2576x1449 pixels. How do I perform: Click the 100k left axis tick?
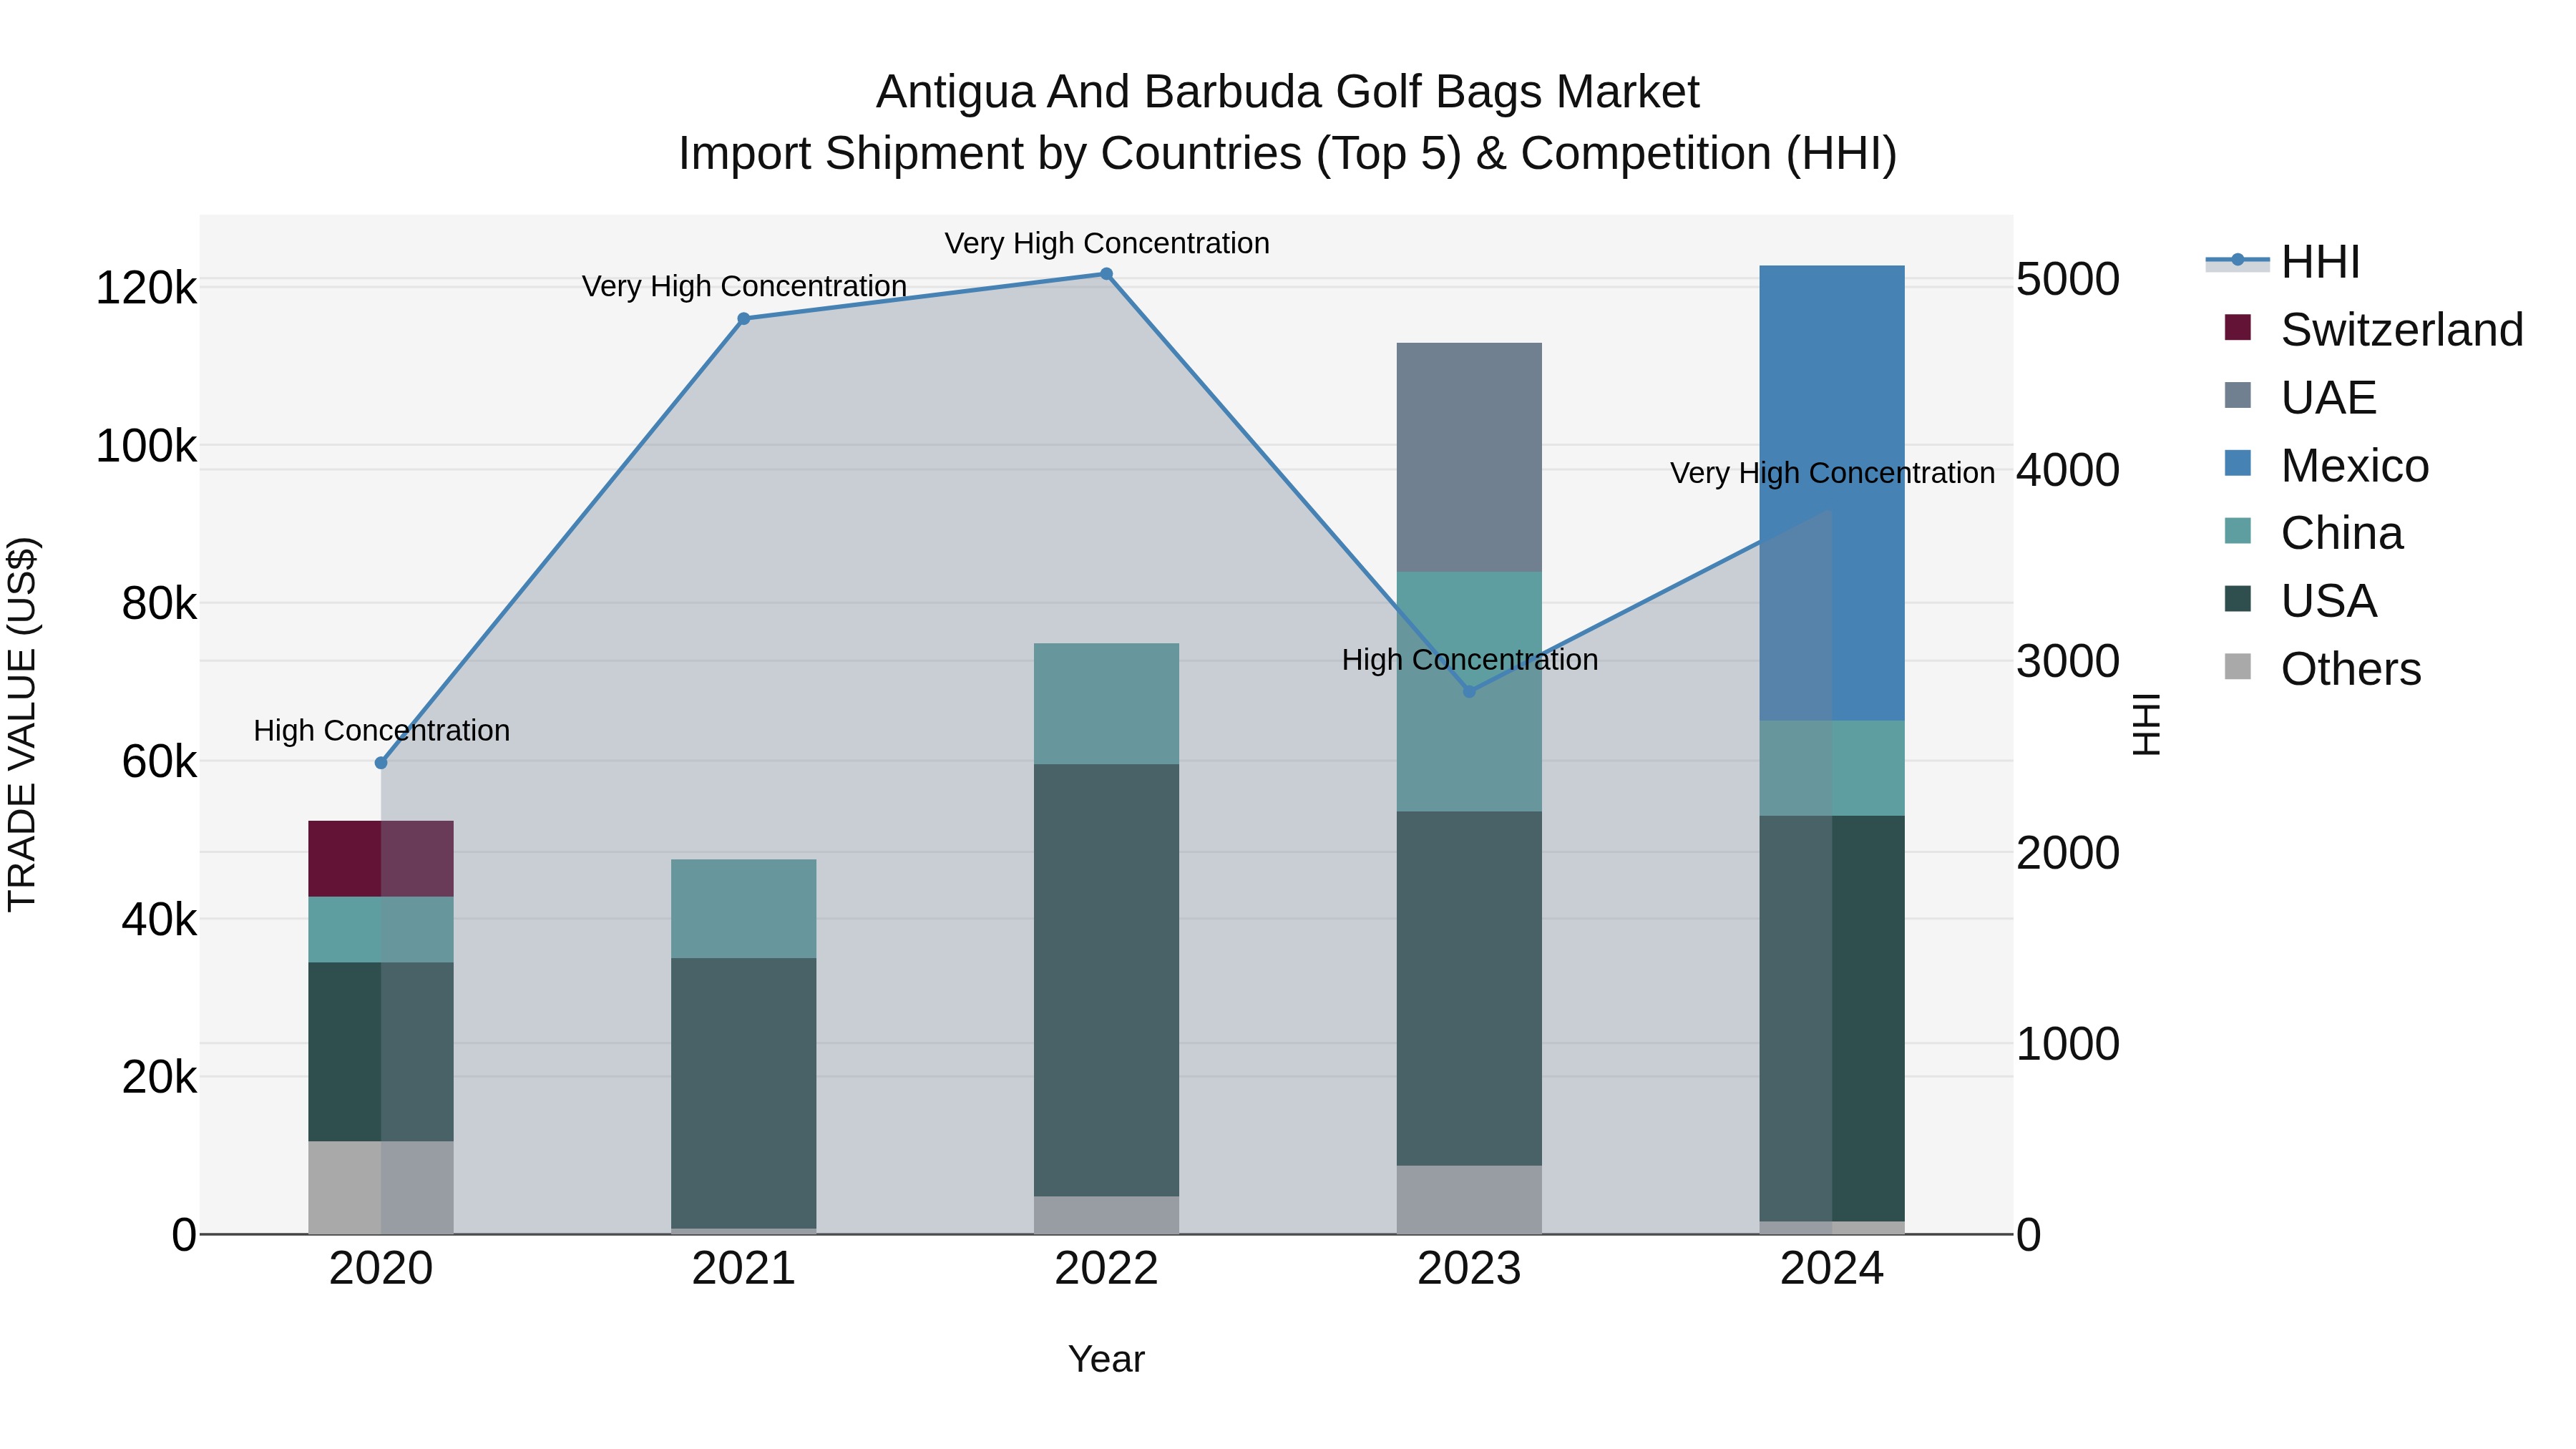coord(146,446)
